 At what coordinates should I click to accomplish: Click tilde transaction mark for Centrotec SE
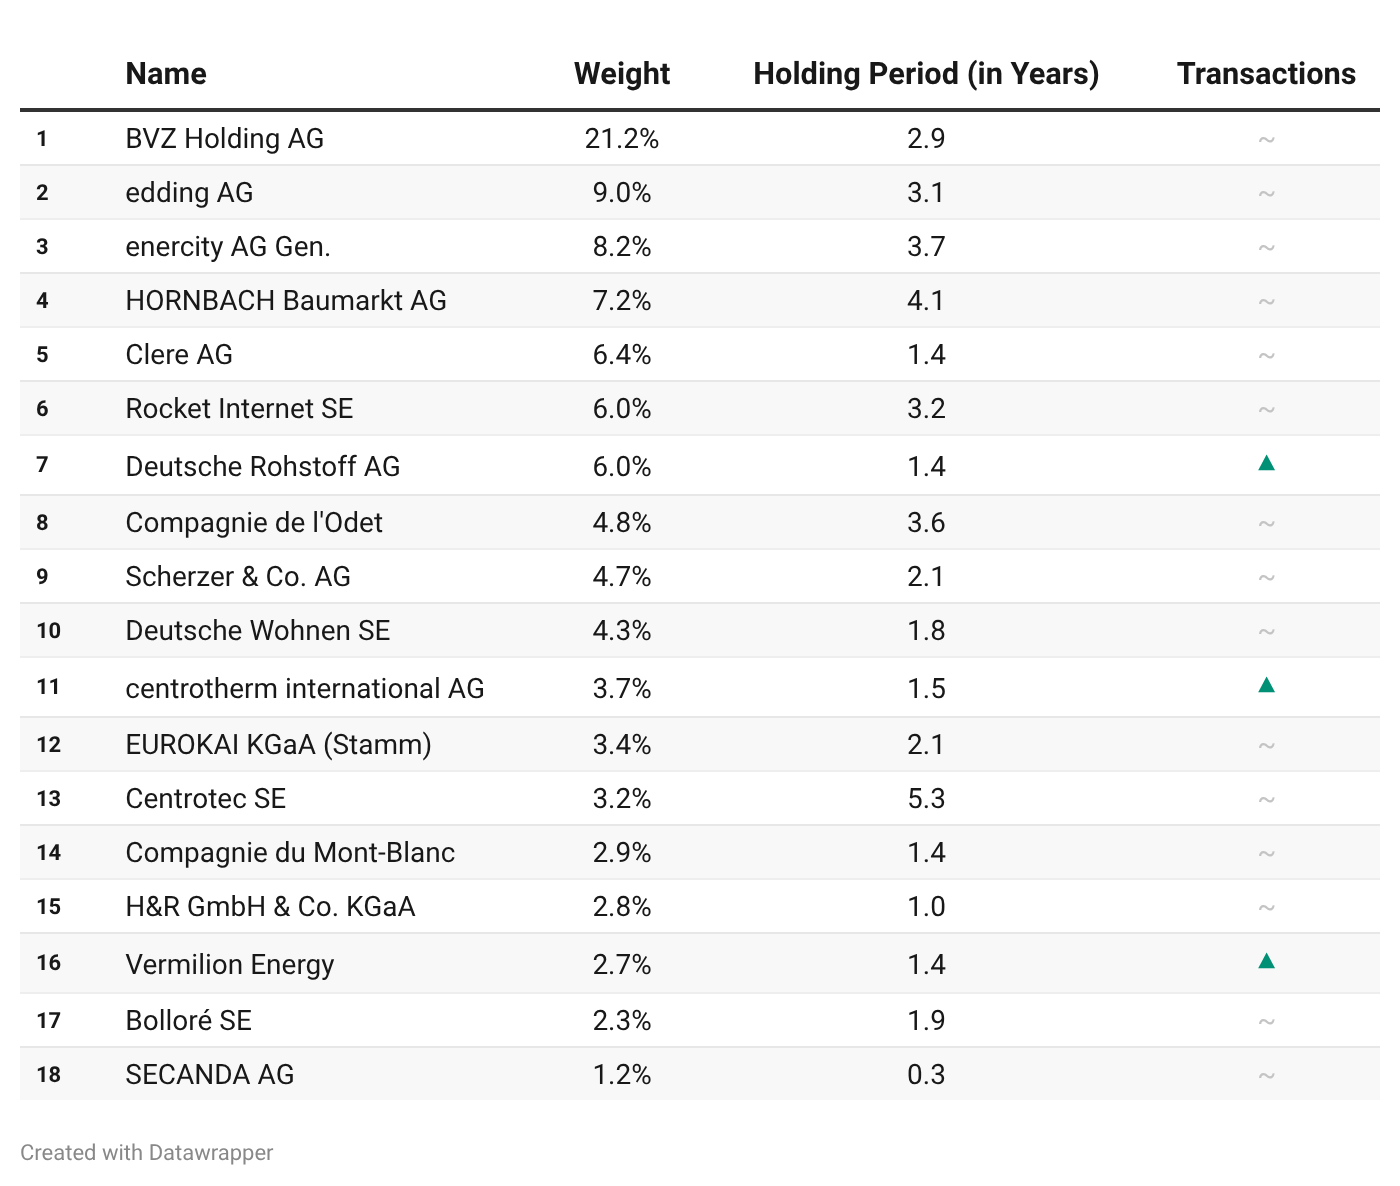[1266, 799]
